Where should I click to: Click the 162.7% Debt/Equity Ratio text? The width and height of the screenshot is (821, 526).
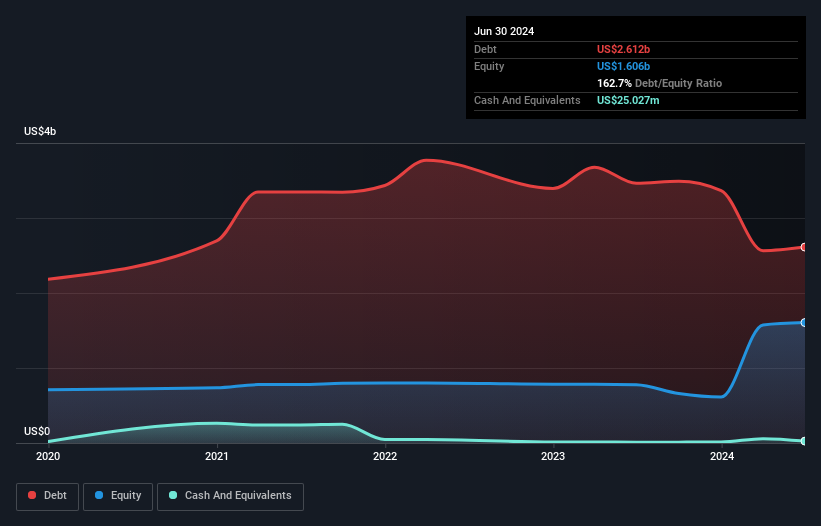[x=659, y=83]
